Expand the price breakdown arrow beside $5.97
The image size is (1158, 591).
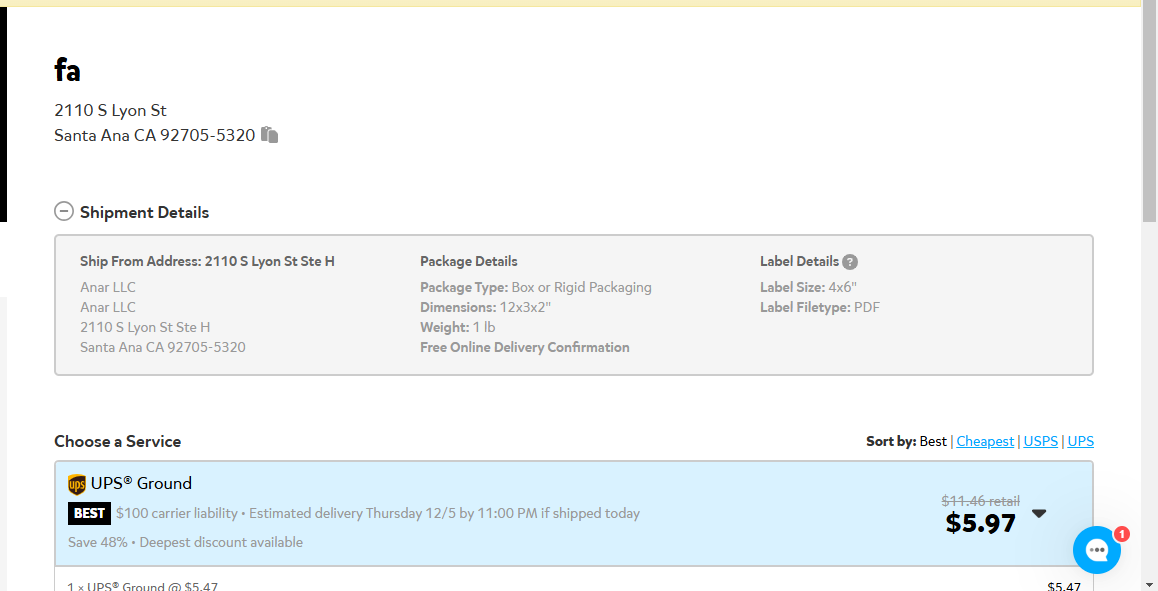point(1039,513)
